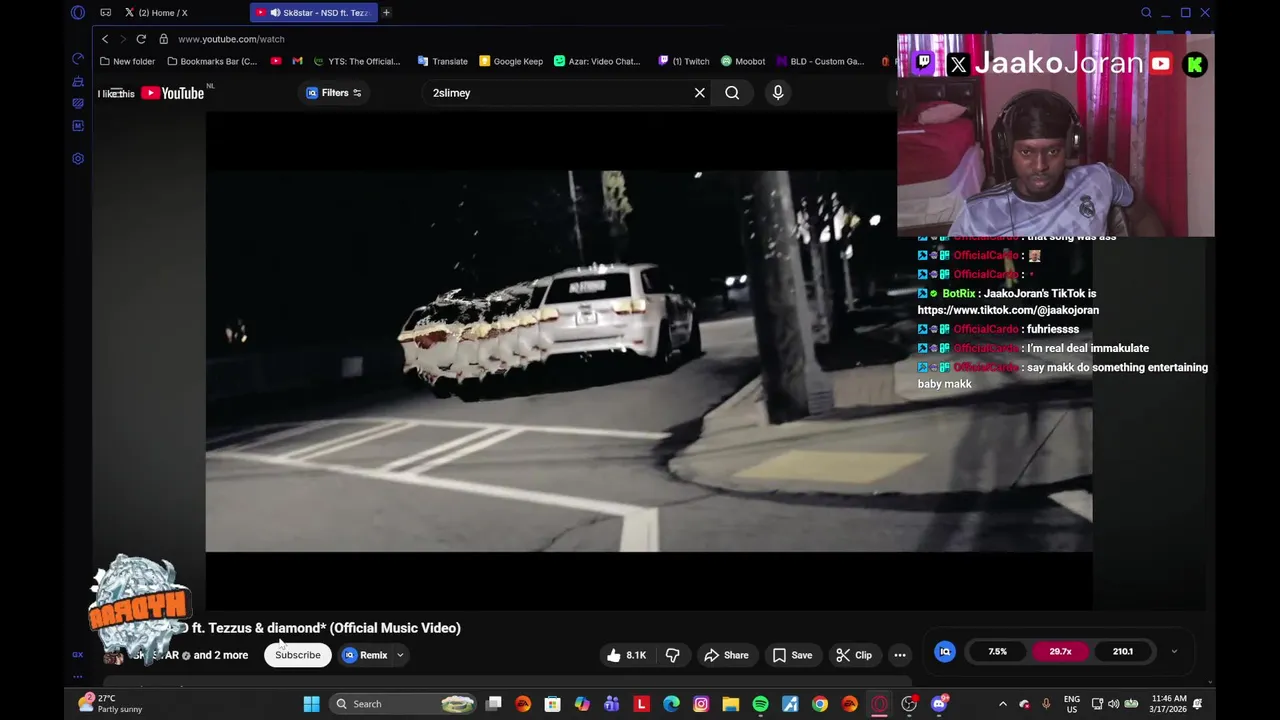The width and height of the screenshot is (1280, 720).
Task: Open Instagram from the taskbar
Action: click(701, 704)
